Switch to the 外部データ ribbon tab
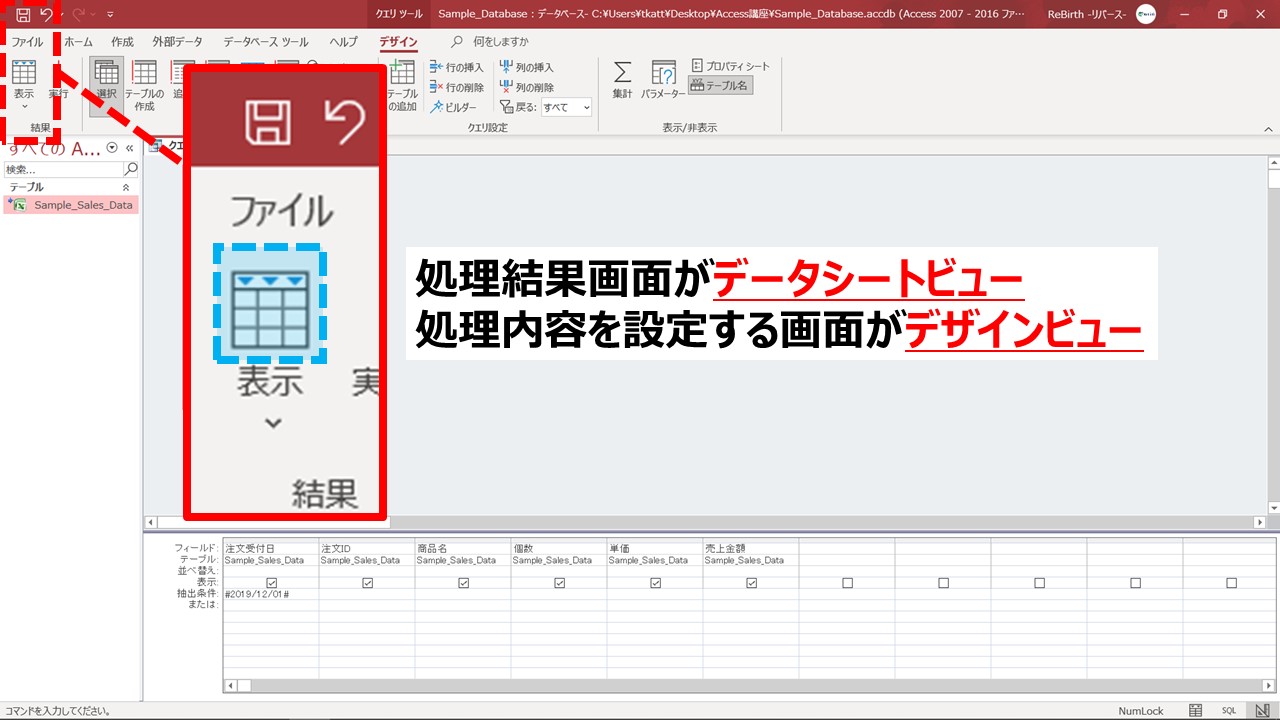Image resolution: width=1280 pixels, height=720 pixels. [177, 42]
